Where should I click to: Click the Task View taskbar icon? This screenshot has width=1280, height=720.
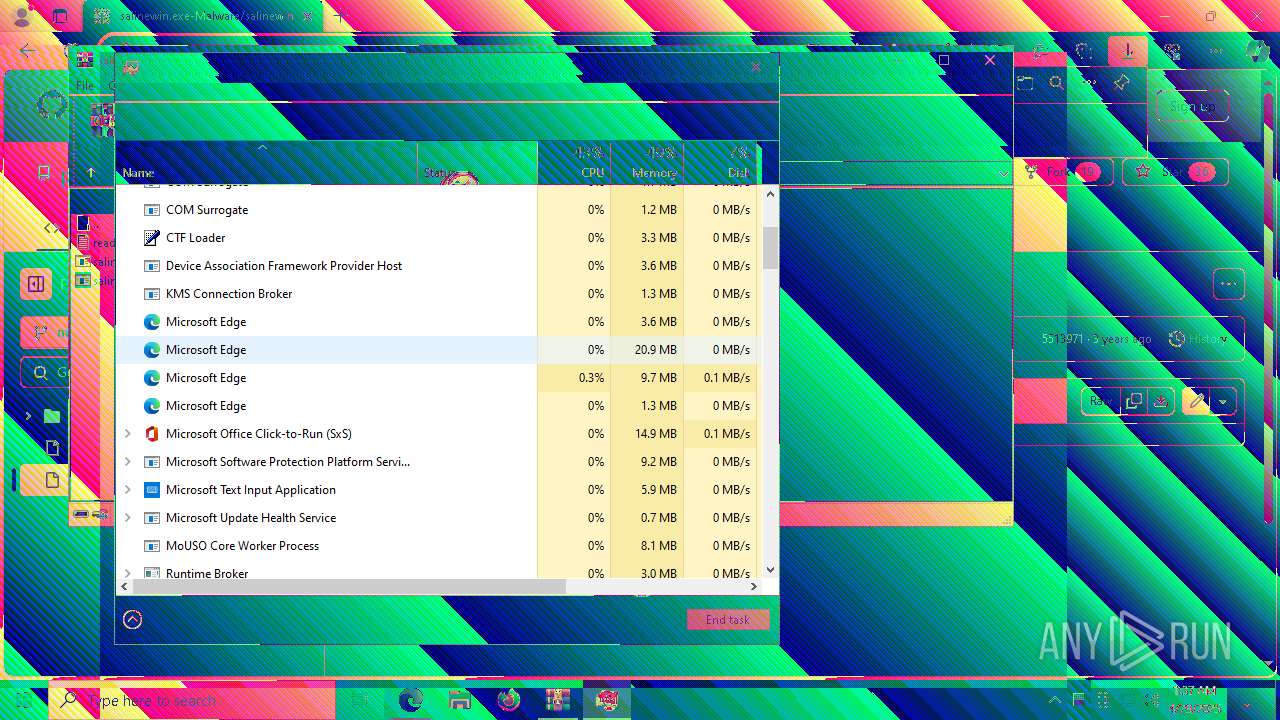coord(360,700)
